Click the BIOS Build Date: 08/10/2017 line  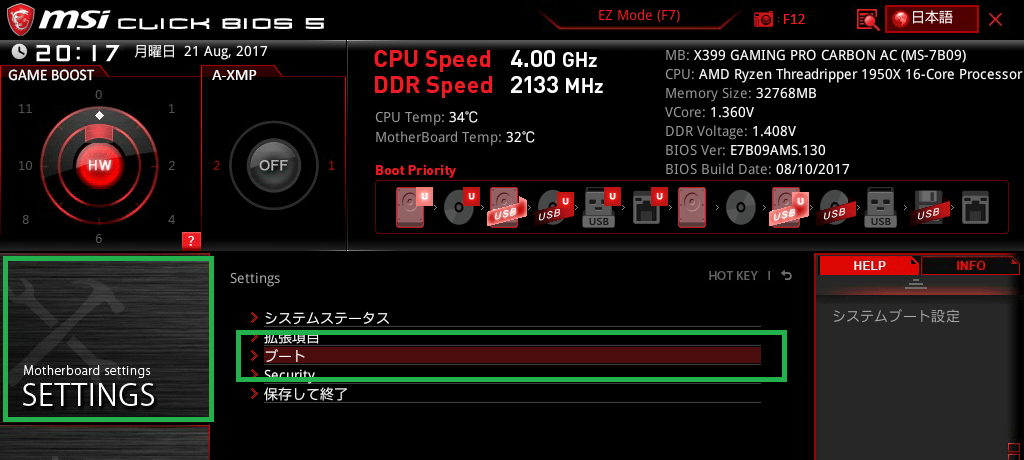pyautogui.click(x=757, y=169)
